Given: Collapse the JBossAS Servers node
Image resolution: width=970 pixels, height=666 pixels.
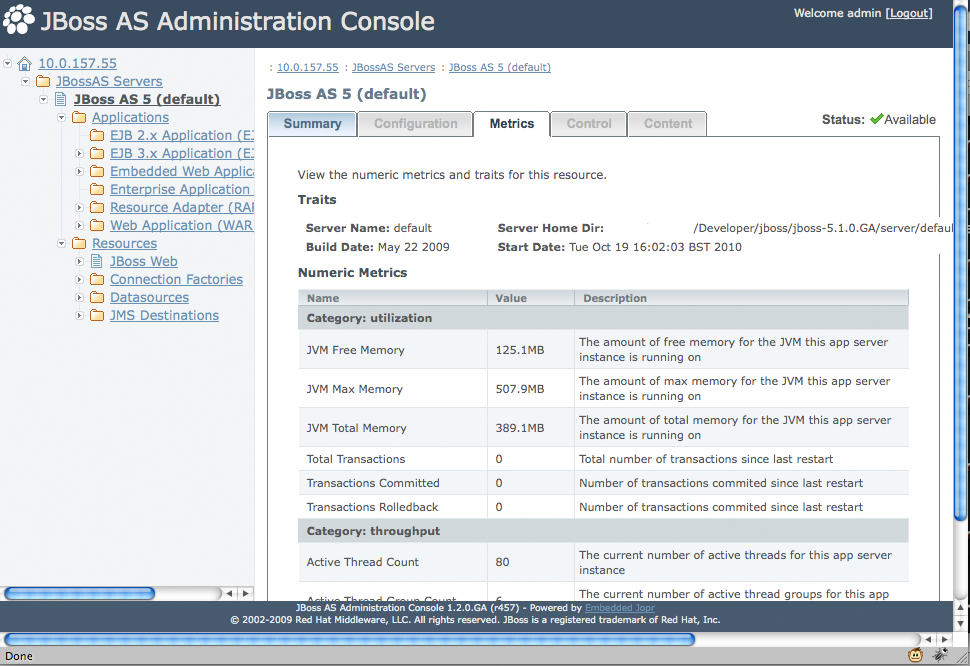Looking at the screenshot, I should click(x=25, y=81).
